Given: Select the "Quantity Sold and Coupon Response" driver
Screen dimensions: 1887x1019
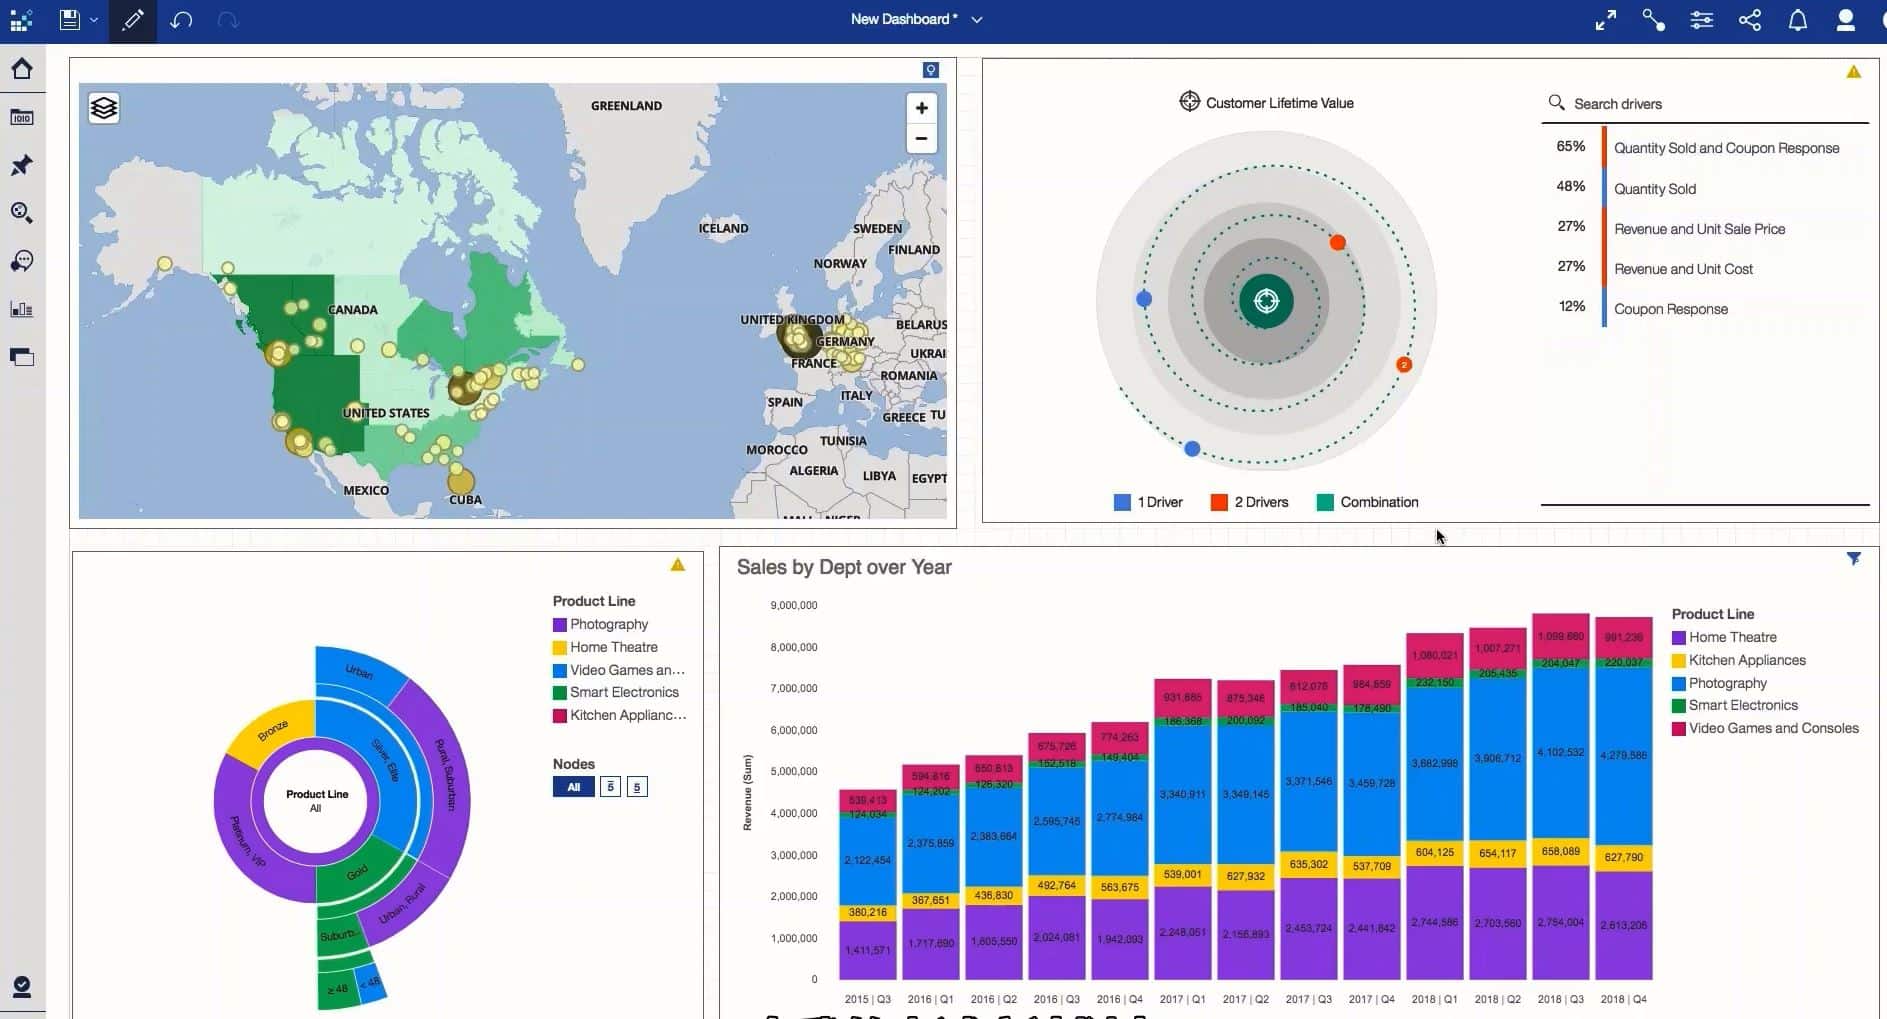Looking at the screenshot, I should [1726, 148].
